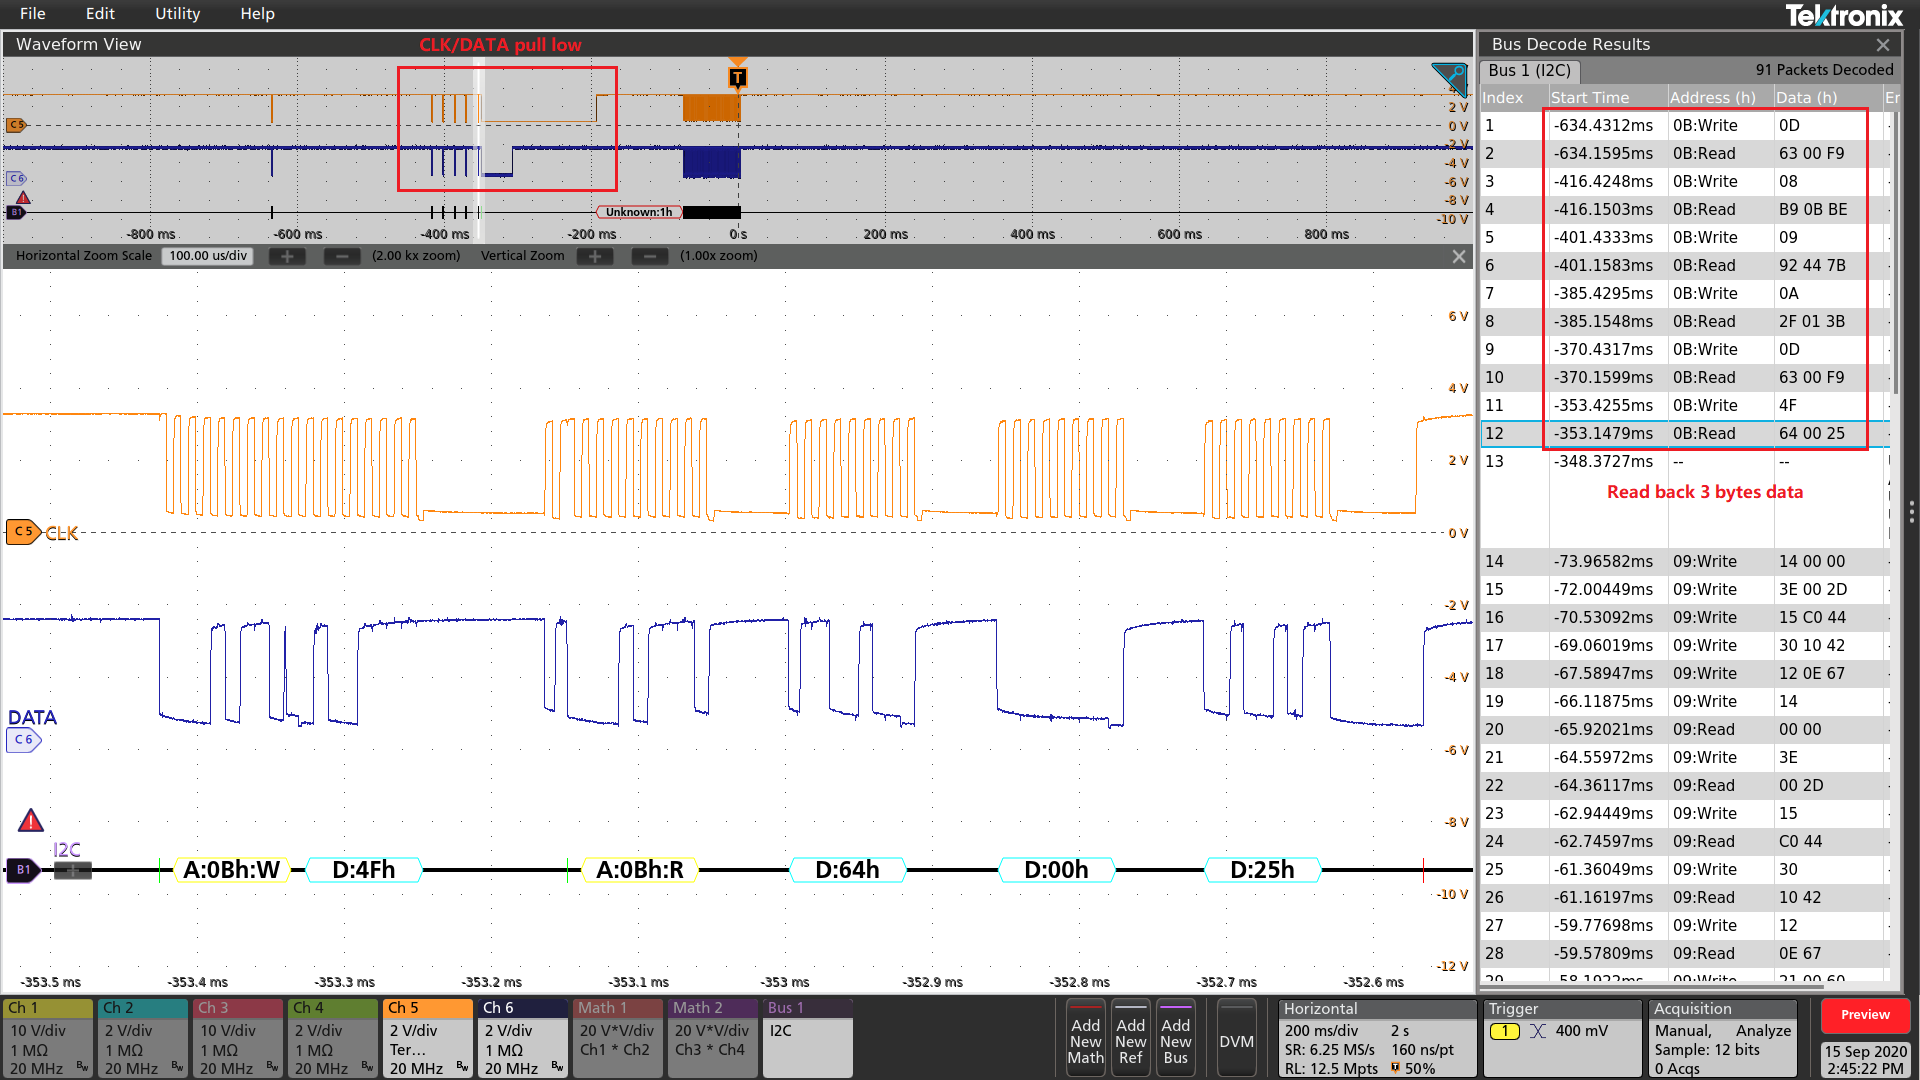Decrease vertical zoom with minus button
The image size is (1920, 1080).
[650, 257]
